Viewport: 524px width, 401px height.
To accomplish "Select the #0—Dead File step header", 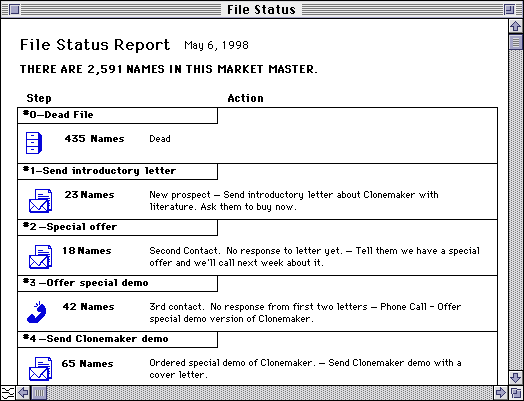I will click(x=117, y=115).
